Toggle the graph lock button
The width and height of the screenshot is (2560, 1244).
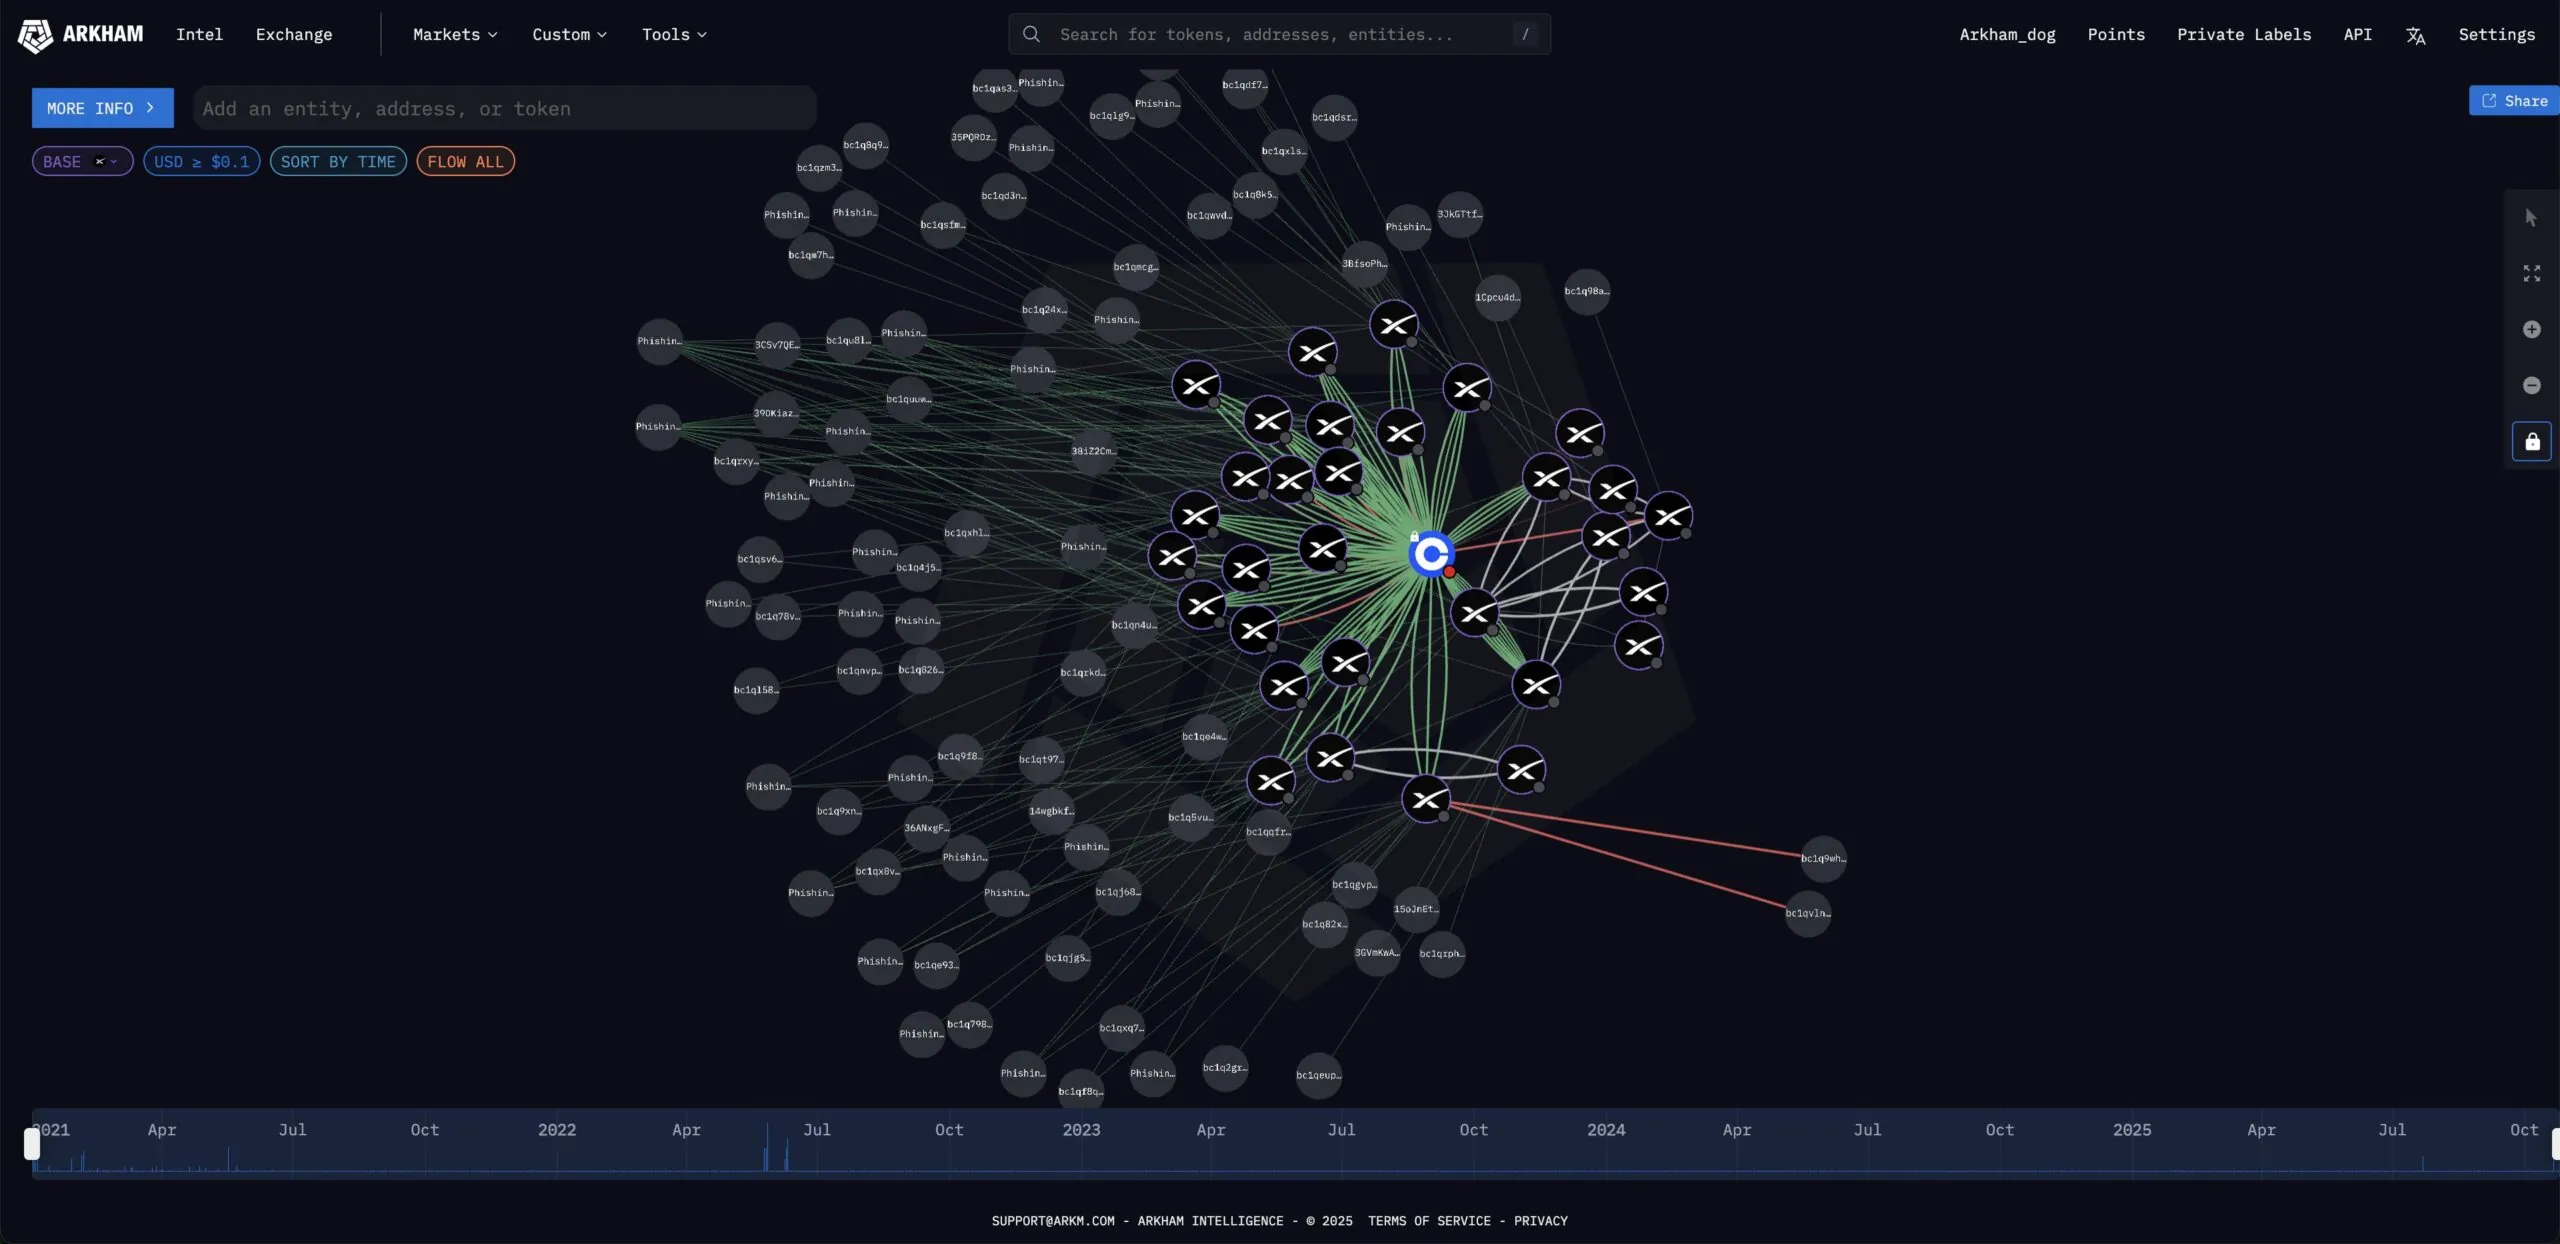tap(2531, 441)
